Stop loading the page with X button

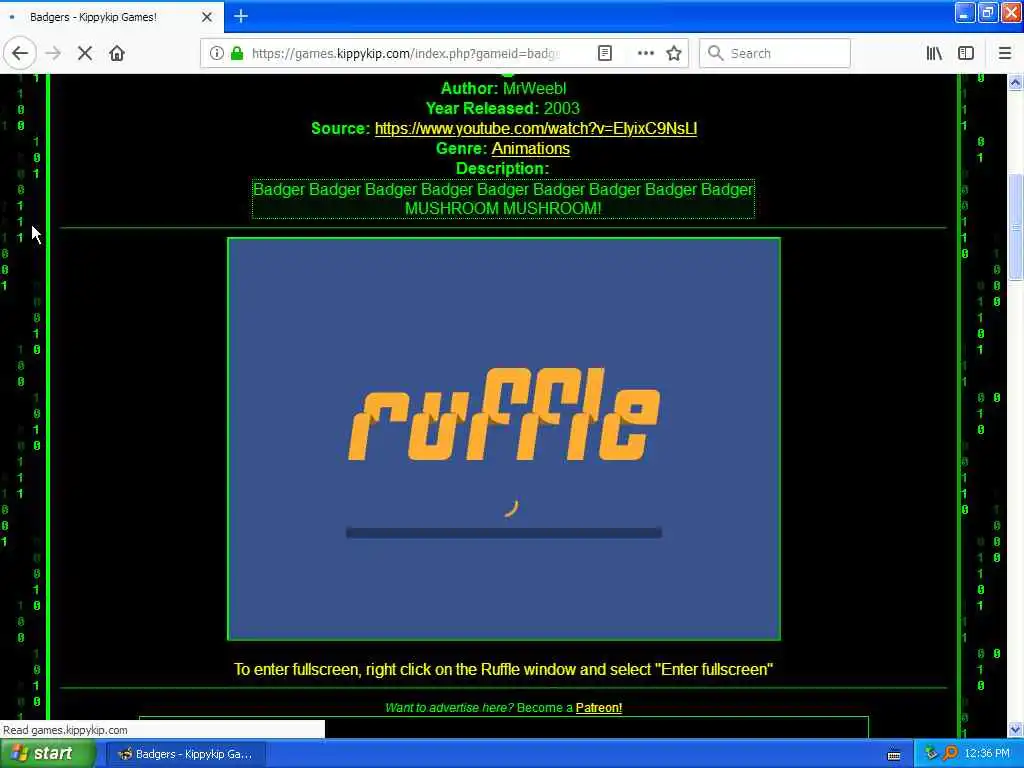click(85, 53)
